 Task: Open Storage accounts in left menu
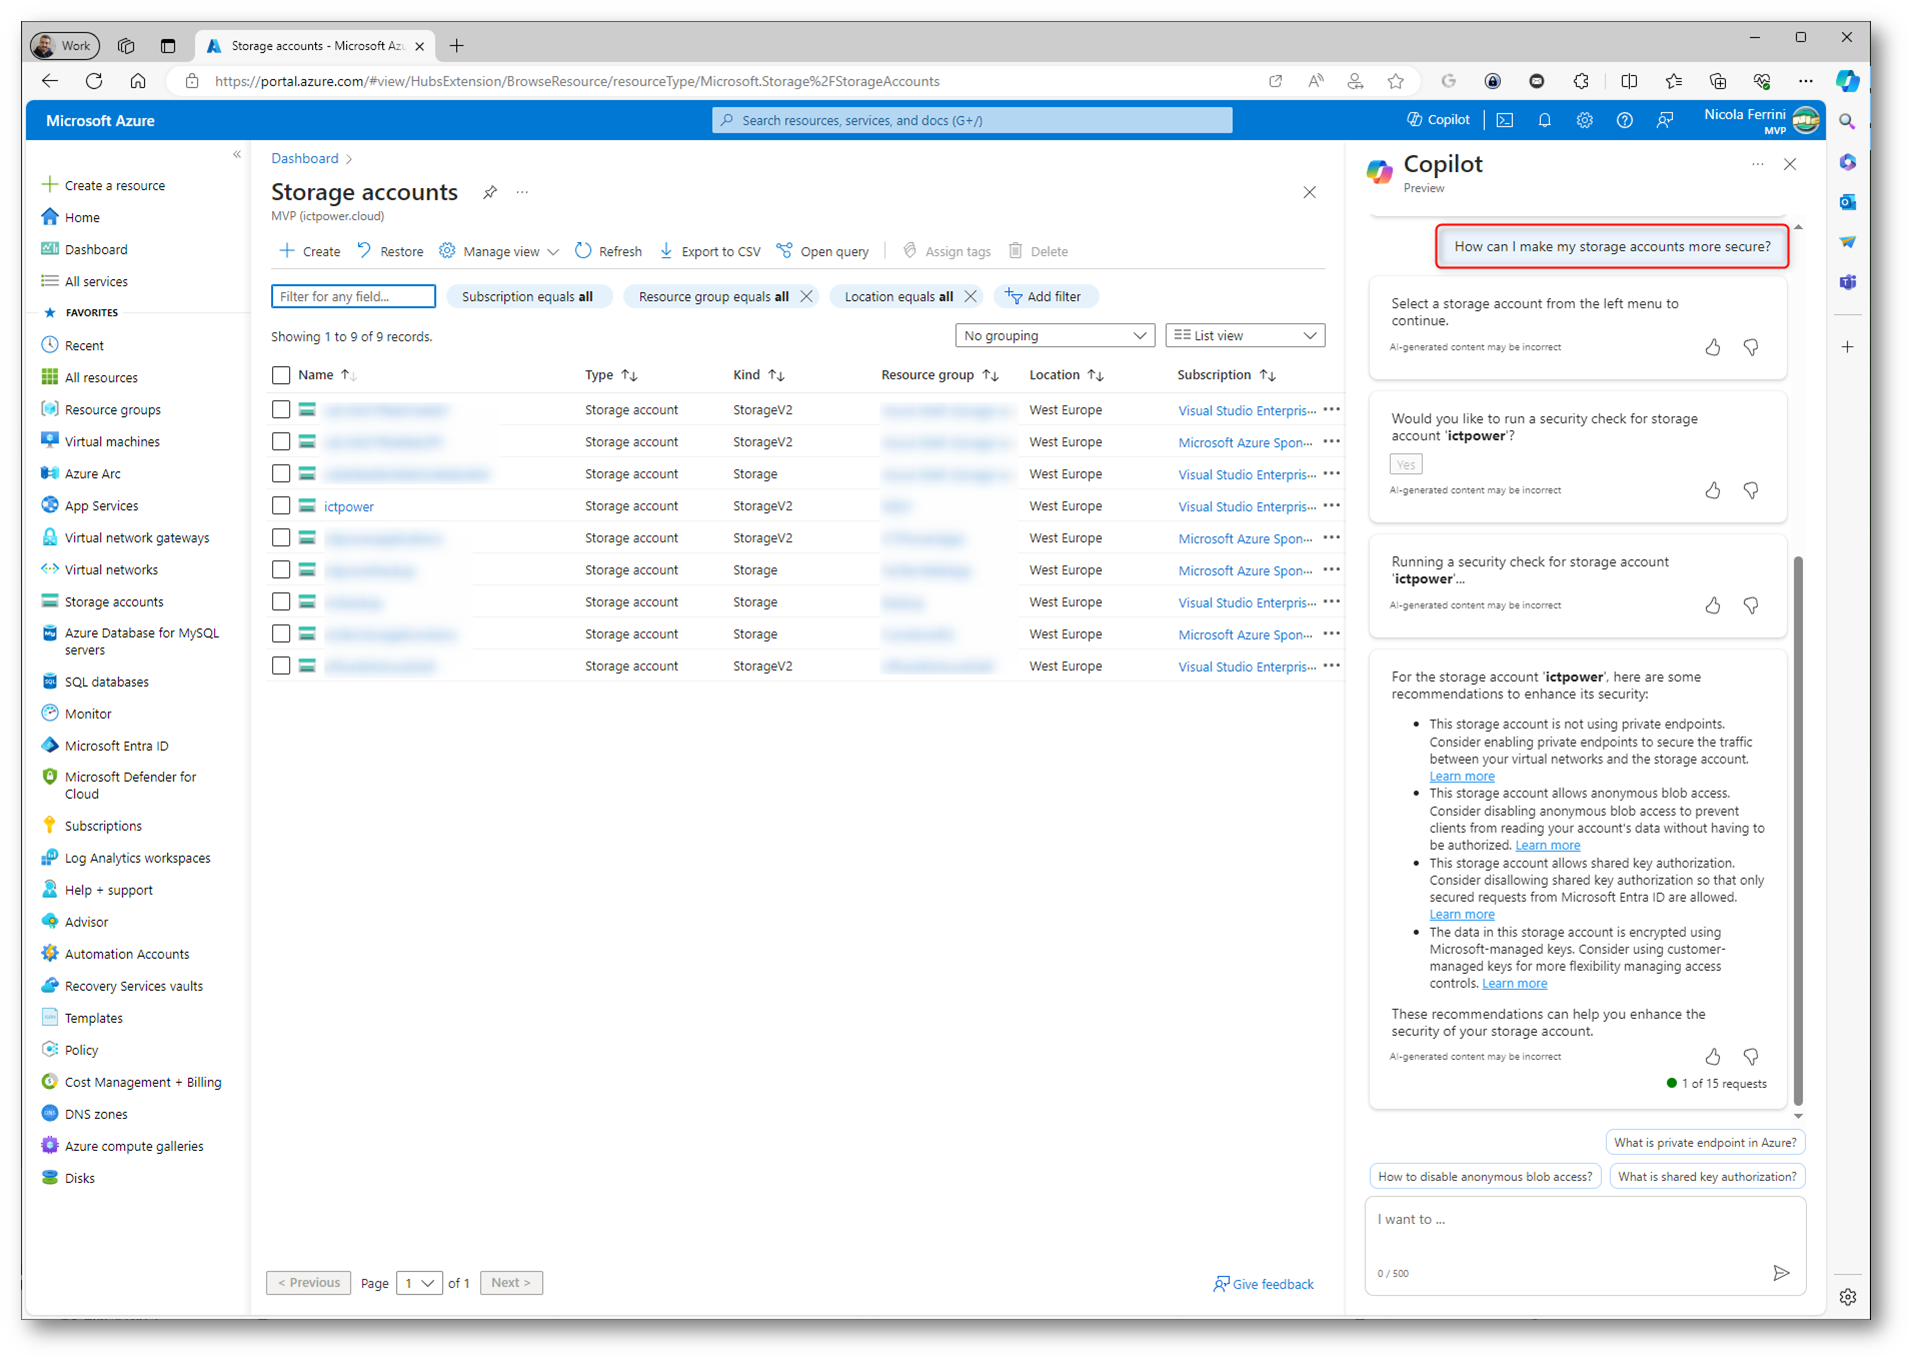pos(113,602)
